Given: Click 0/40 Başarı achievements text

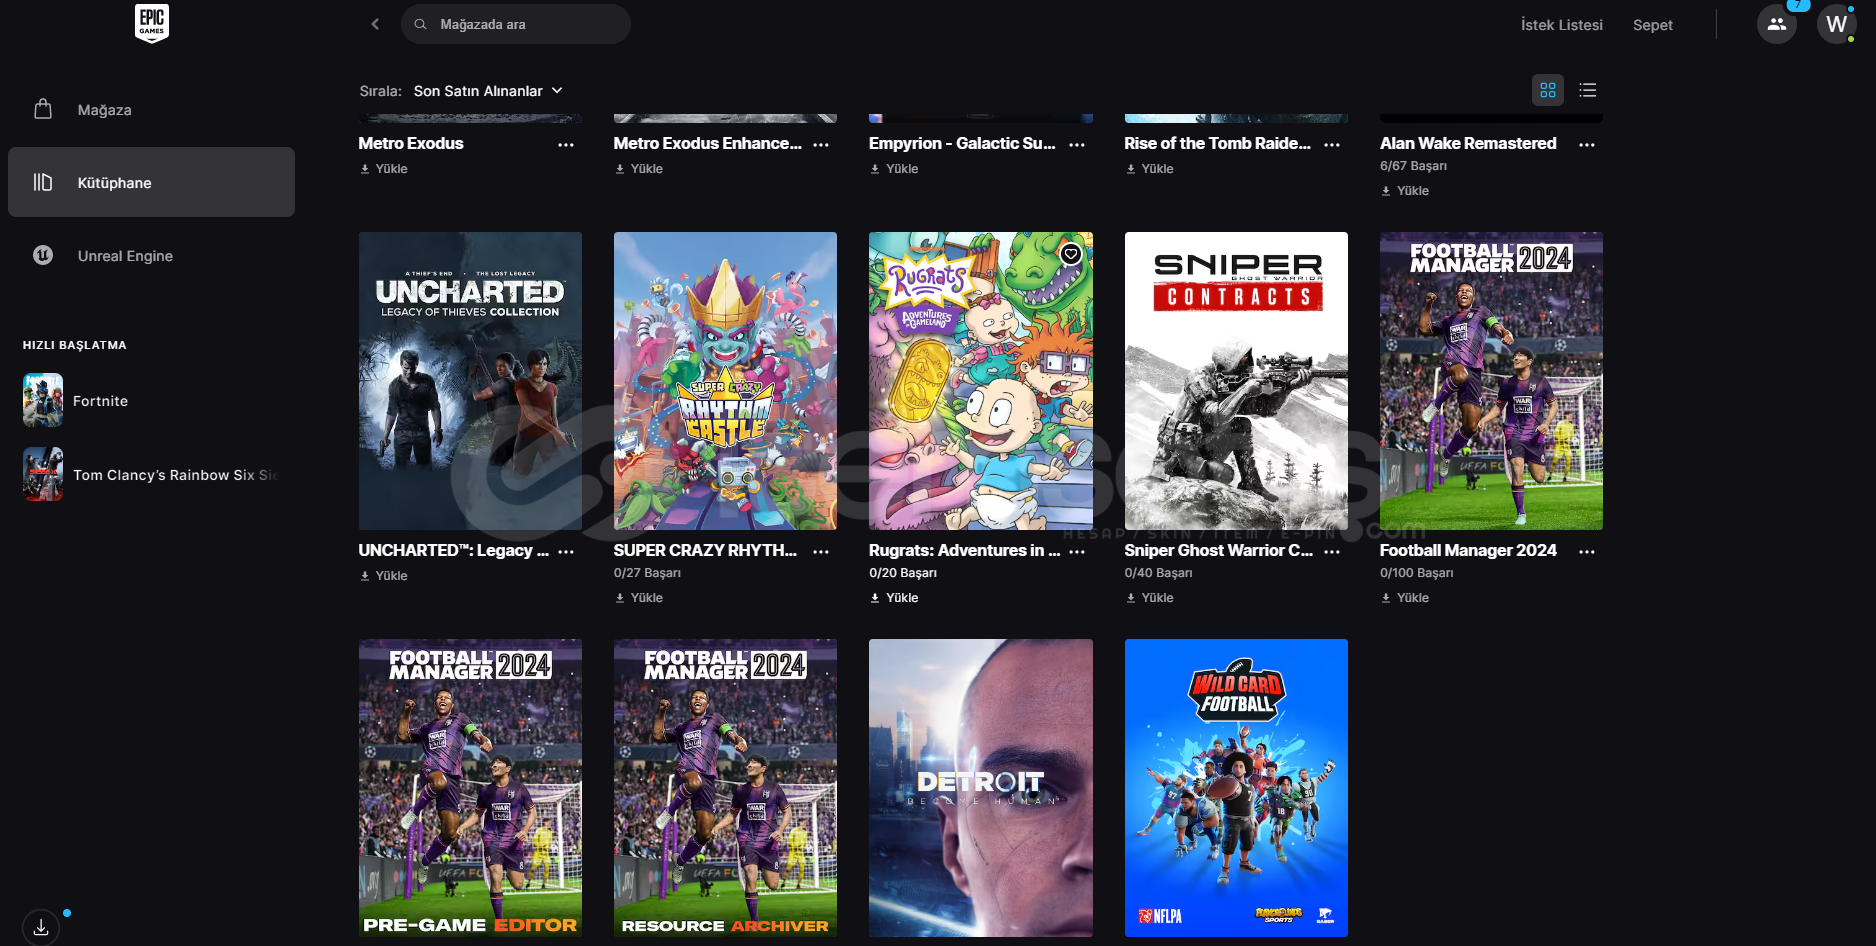Looking at the screenshot, I should click(1158, 573).
